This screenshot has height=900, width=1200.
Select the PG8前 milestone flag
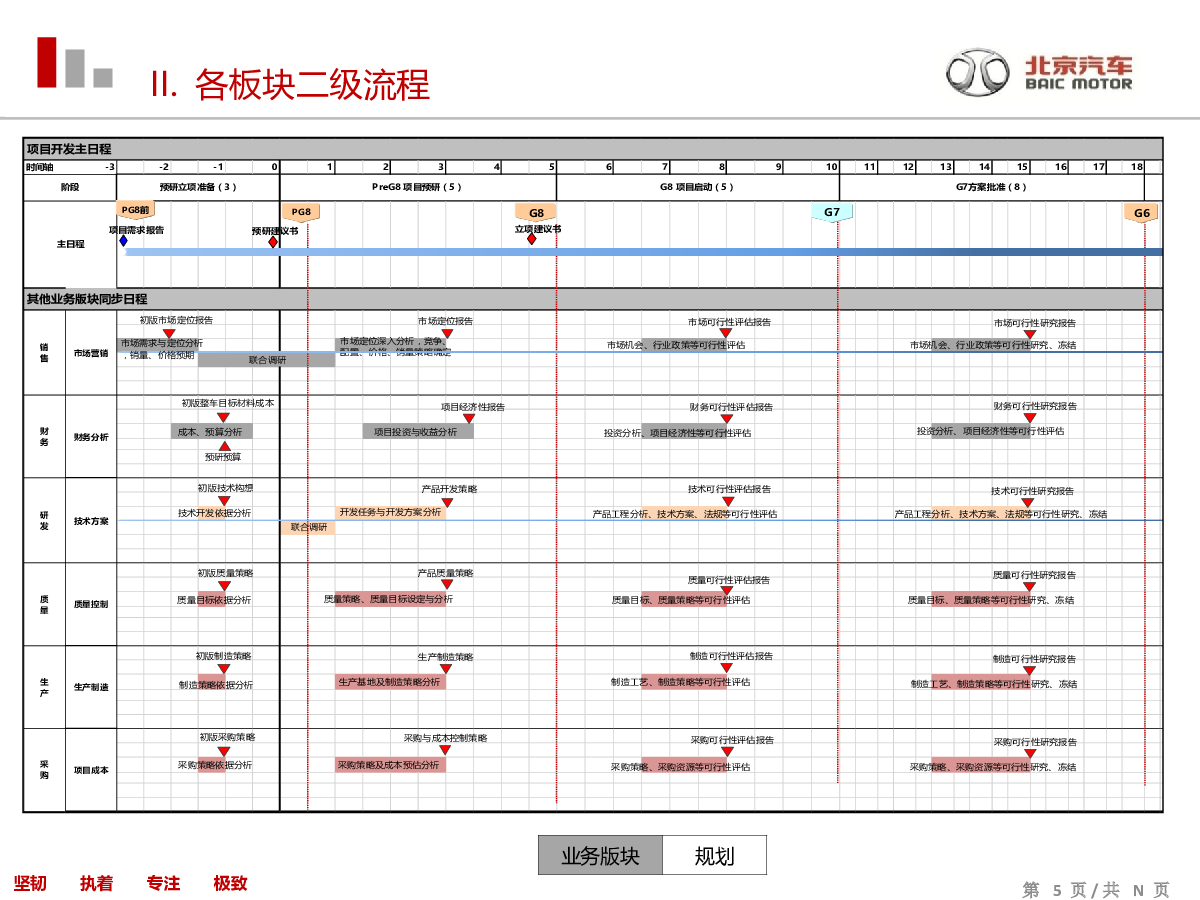tap(135, 210)
